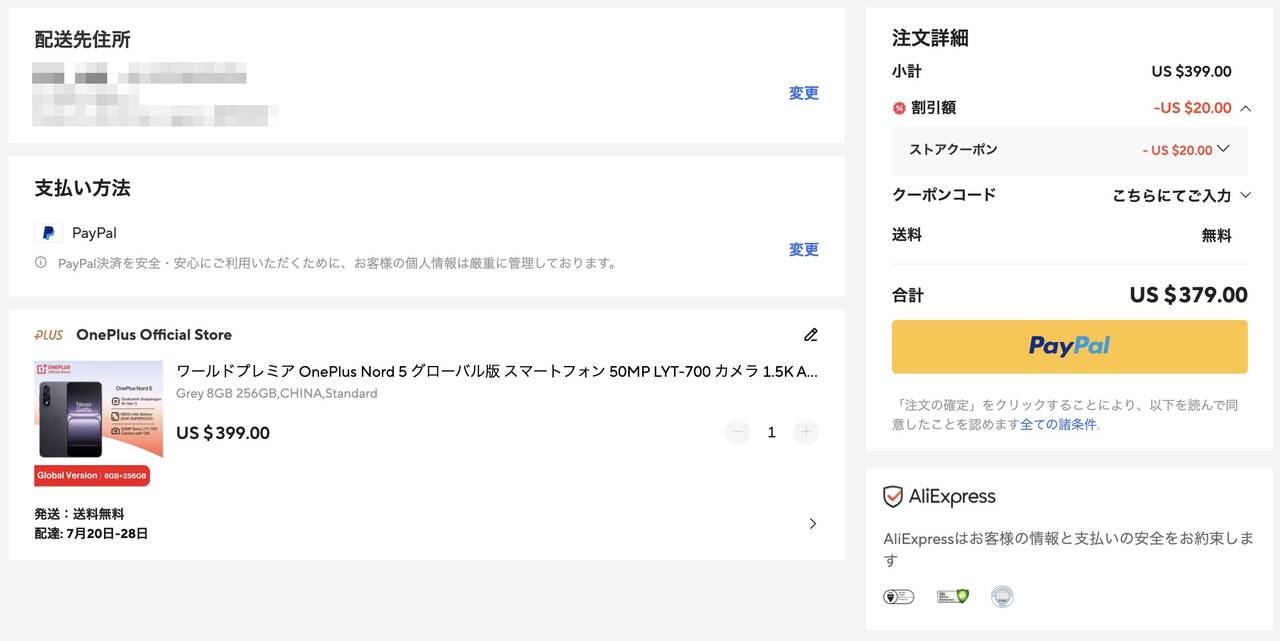Screen dimensions: 1280x641
Task: Click the red discount icon next to 割引額
Action: 899,108
